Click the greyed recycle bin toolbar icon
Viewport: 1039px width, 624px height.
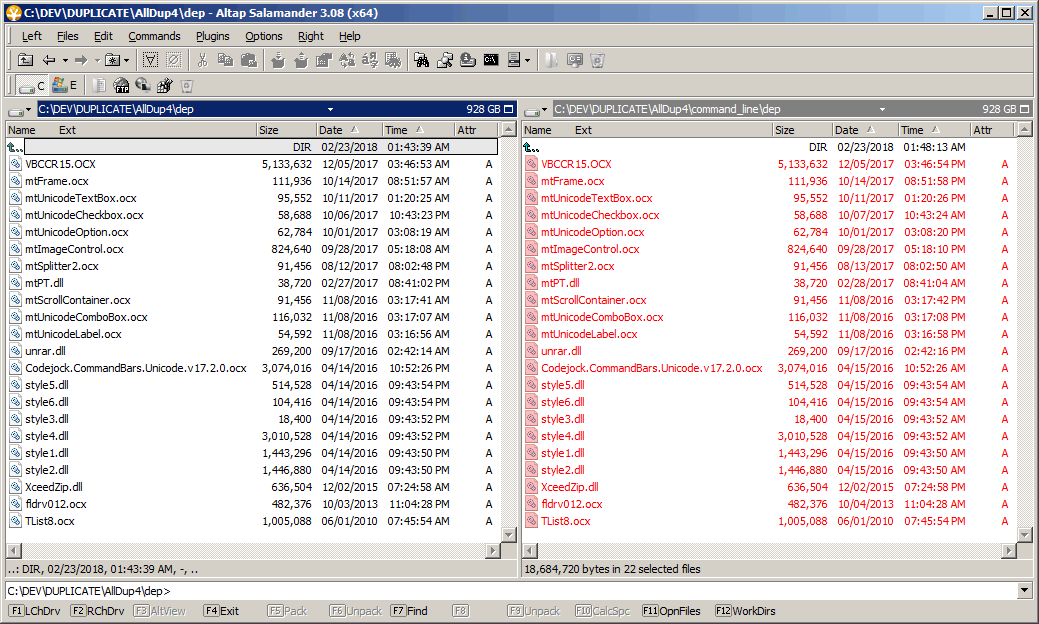point(597,60)
